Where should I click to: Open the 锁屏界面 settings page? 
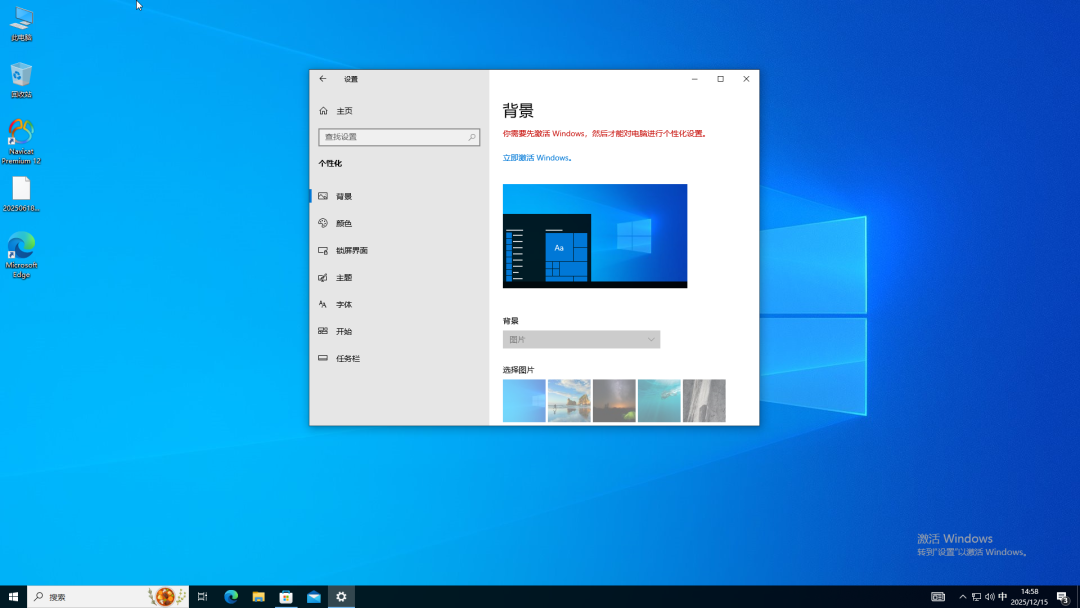point(399,251)
